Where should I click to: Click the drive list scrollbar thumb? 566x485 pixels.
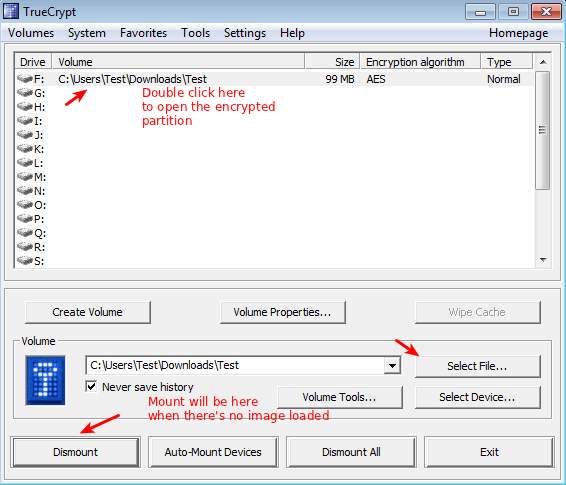pos(542,130)
